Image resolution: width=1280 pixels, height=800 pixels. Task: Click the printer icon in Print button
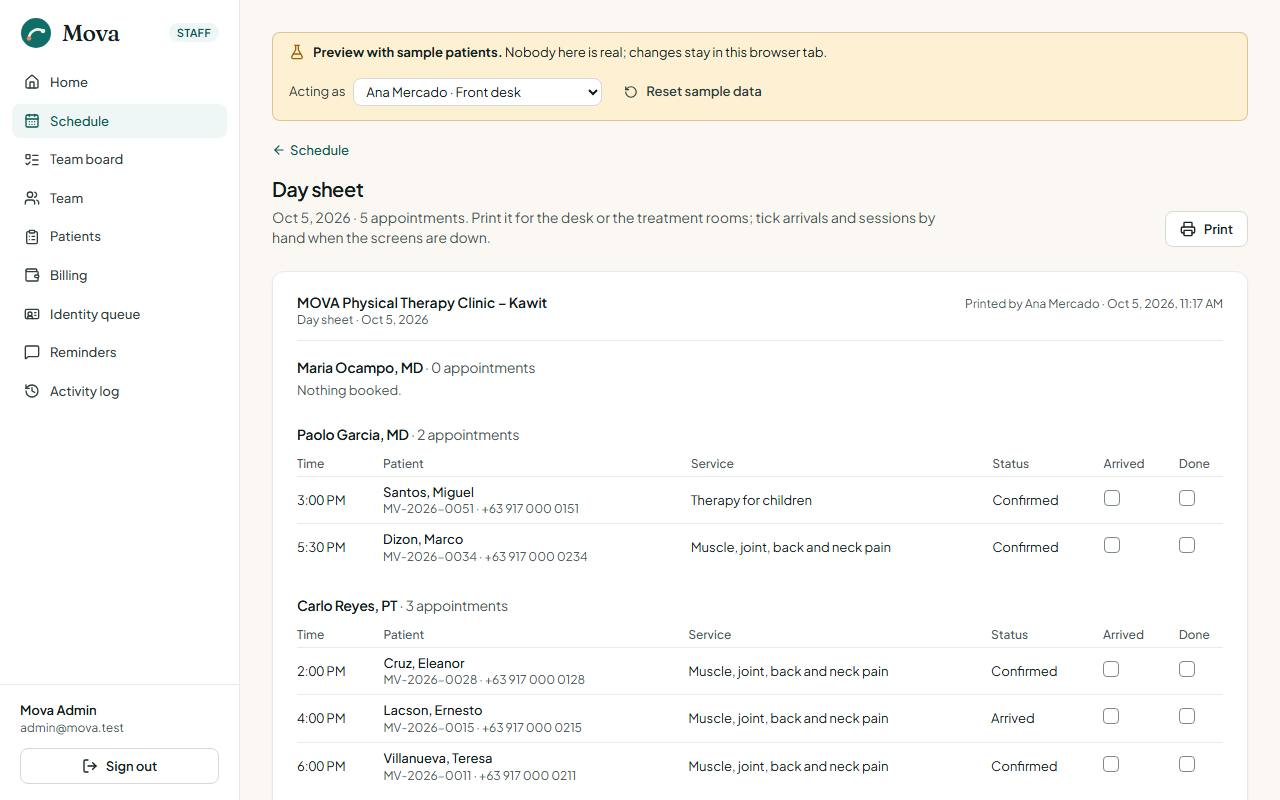(1188, 229)
